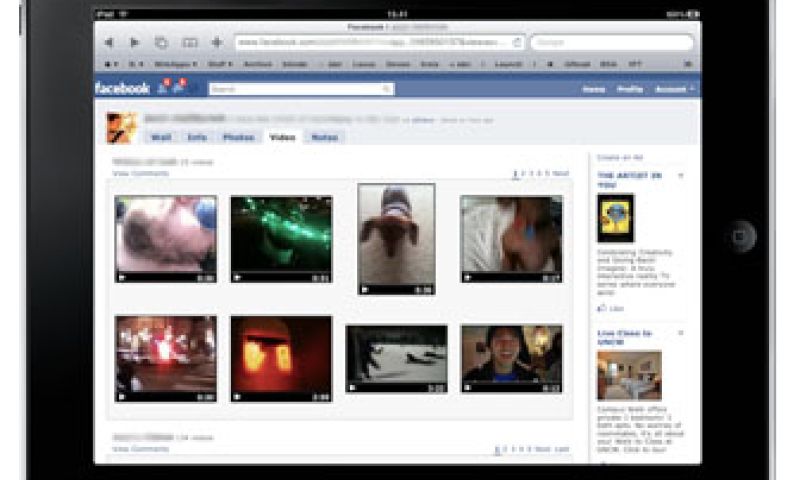
Task: Tap the plus add-bookmark icon
Action: pos(217,42)
